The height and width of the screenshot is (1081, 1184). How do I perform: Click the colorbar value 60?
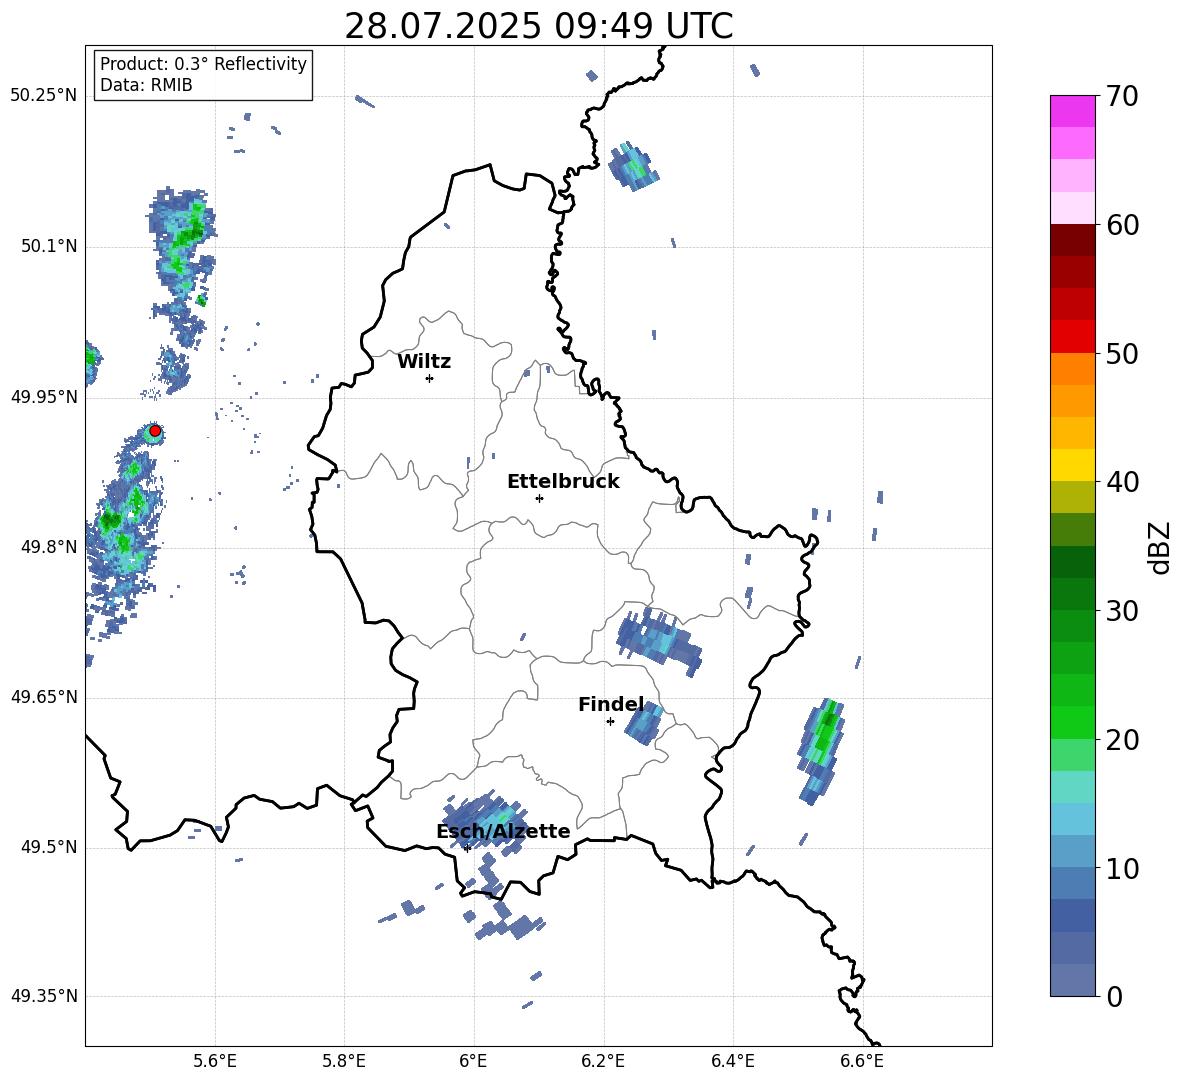[x=1122, y=225]
